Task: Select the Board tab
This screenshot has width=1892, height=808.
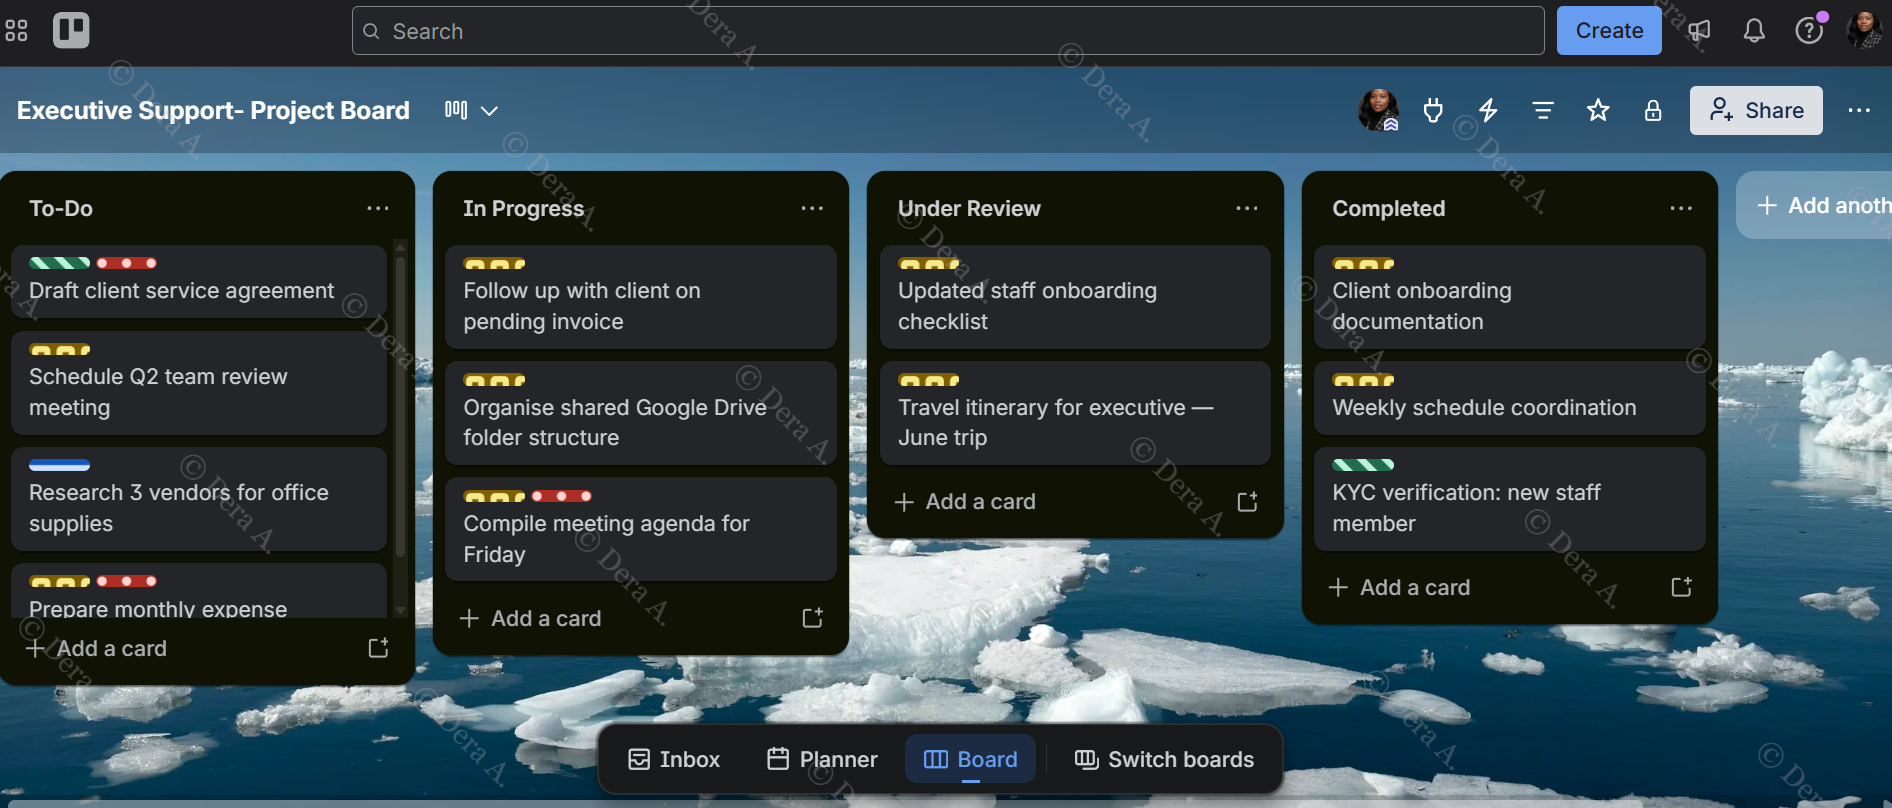Action: [x=970, y=759]
